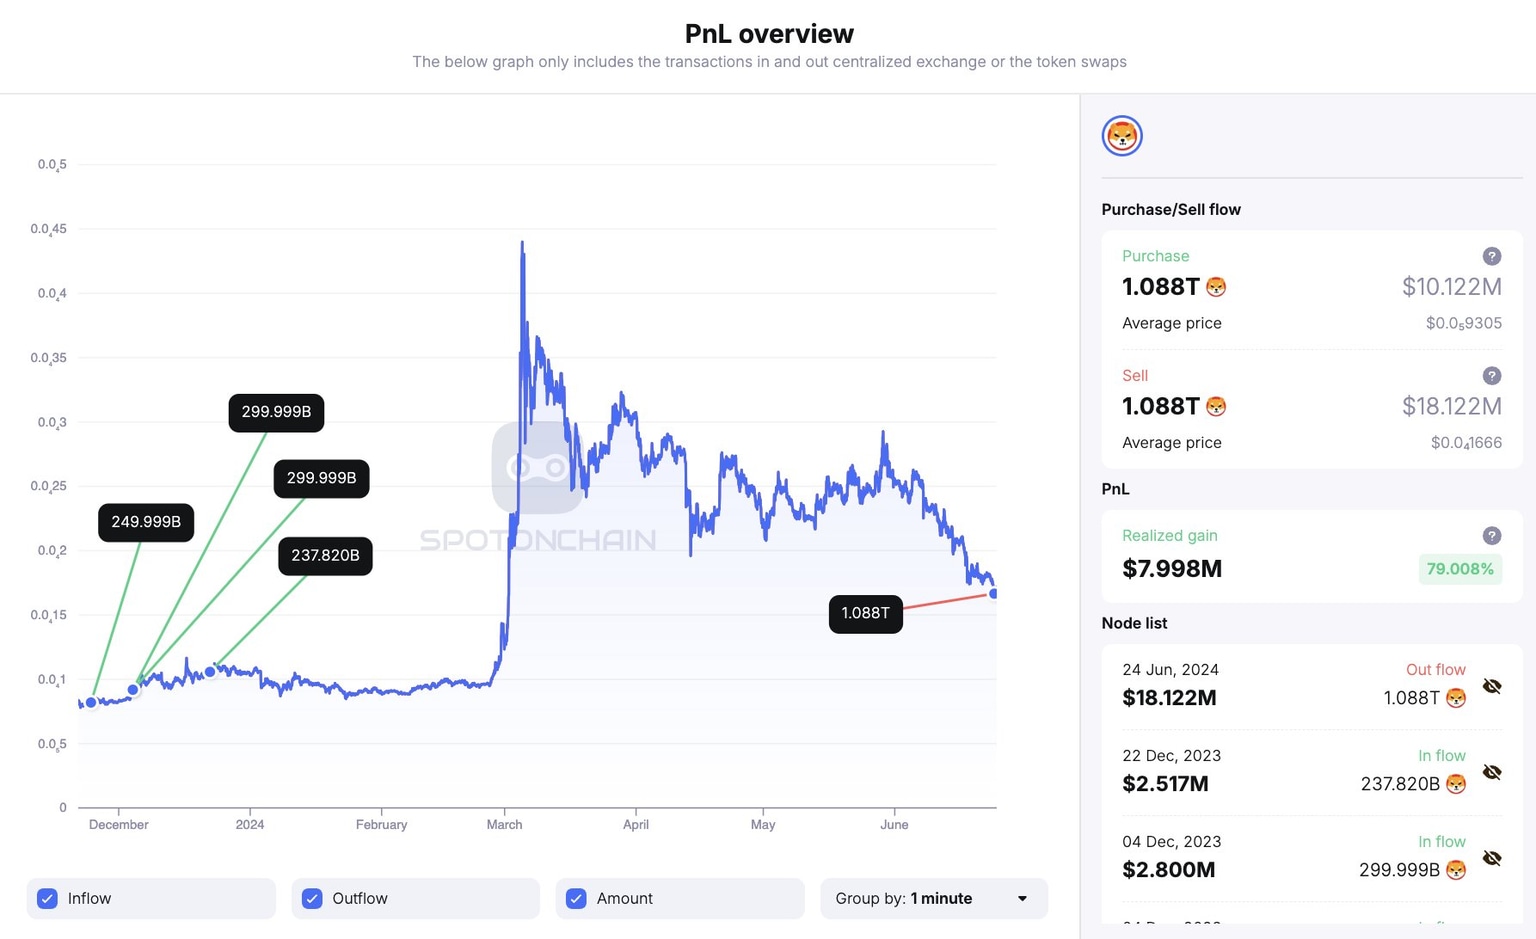Viewport: 1536px width, 939px height.
Task: Toggle visibility of 04 Dec, 2023 node
Action: [1492, 858]
